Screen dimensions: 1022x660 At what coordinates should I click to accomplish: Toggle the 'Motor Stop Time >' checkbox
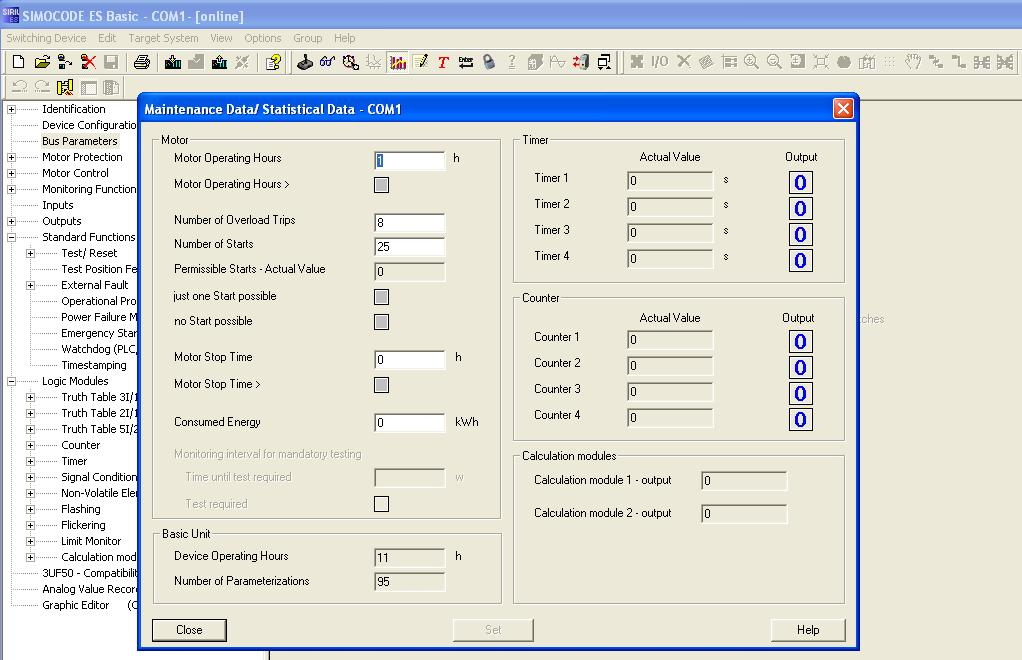pyautogui.click(x=381, y=385)
